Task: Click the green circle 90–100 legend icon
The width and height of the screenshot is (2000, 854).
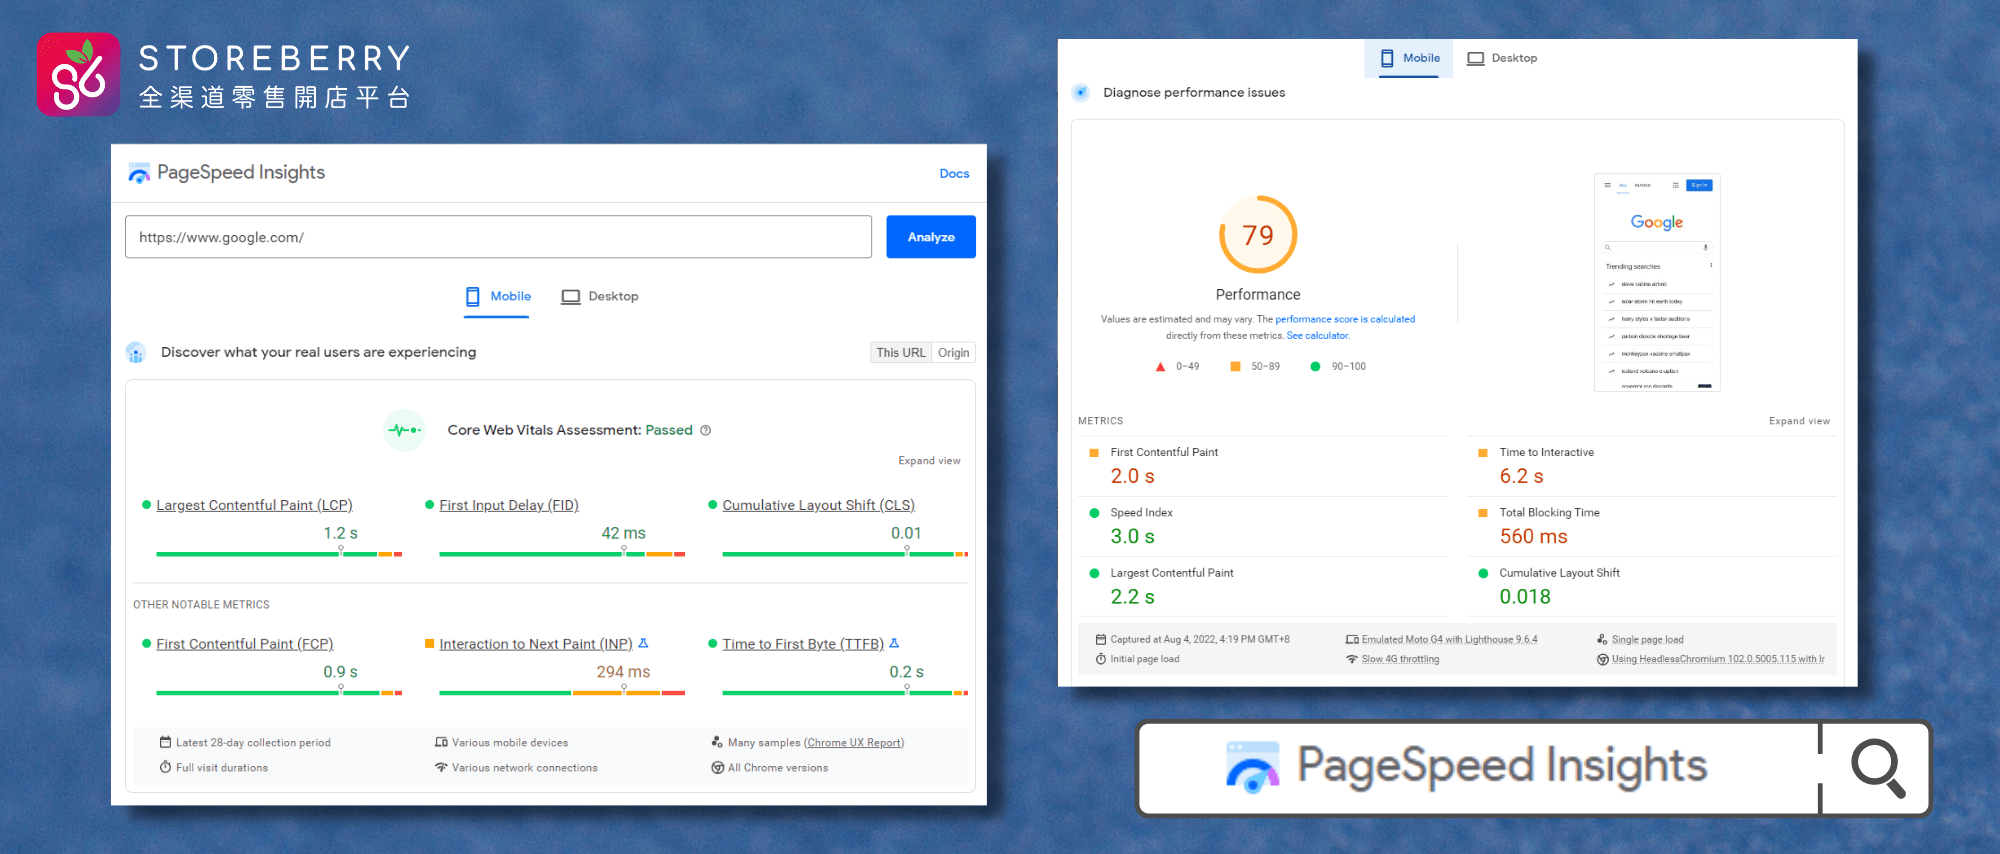Action: tap(1315, 367)
